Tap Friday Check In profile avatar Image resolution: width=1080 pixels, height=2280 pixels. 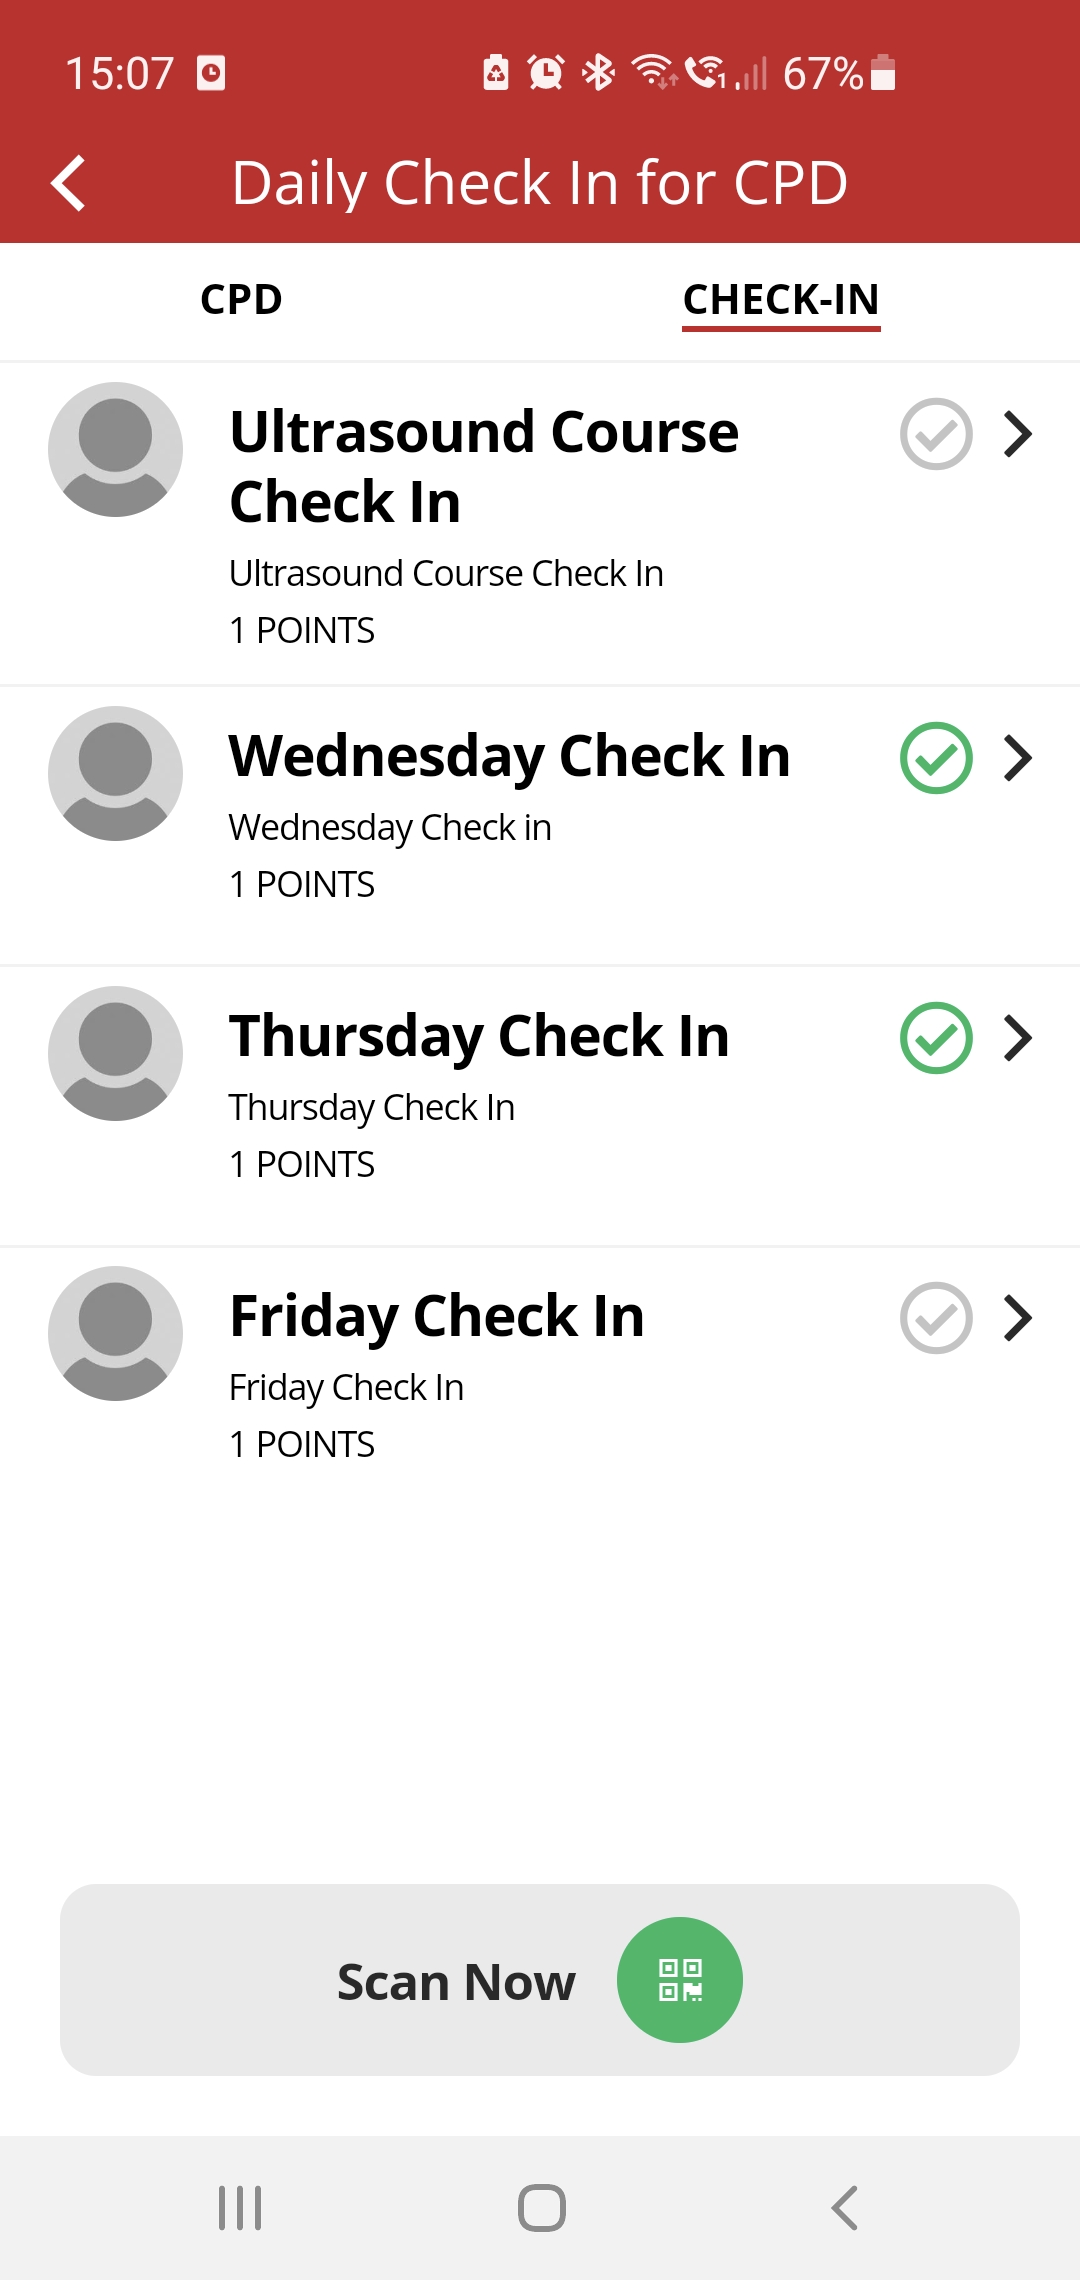point(115,1333)
